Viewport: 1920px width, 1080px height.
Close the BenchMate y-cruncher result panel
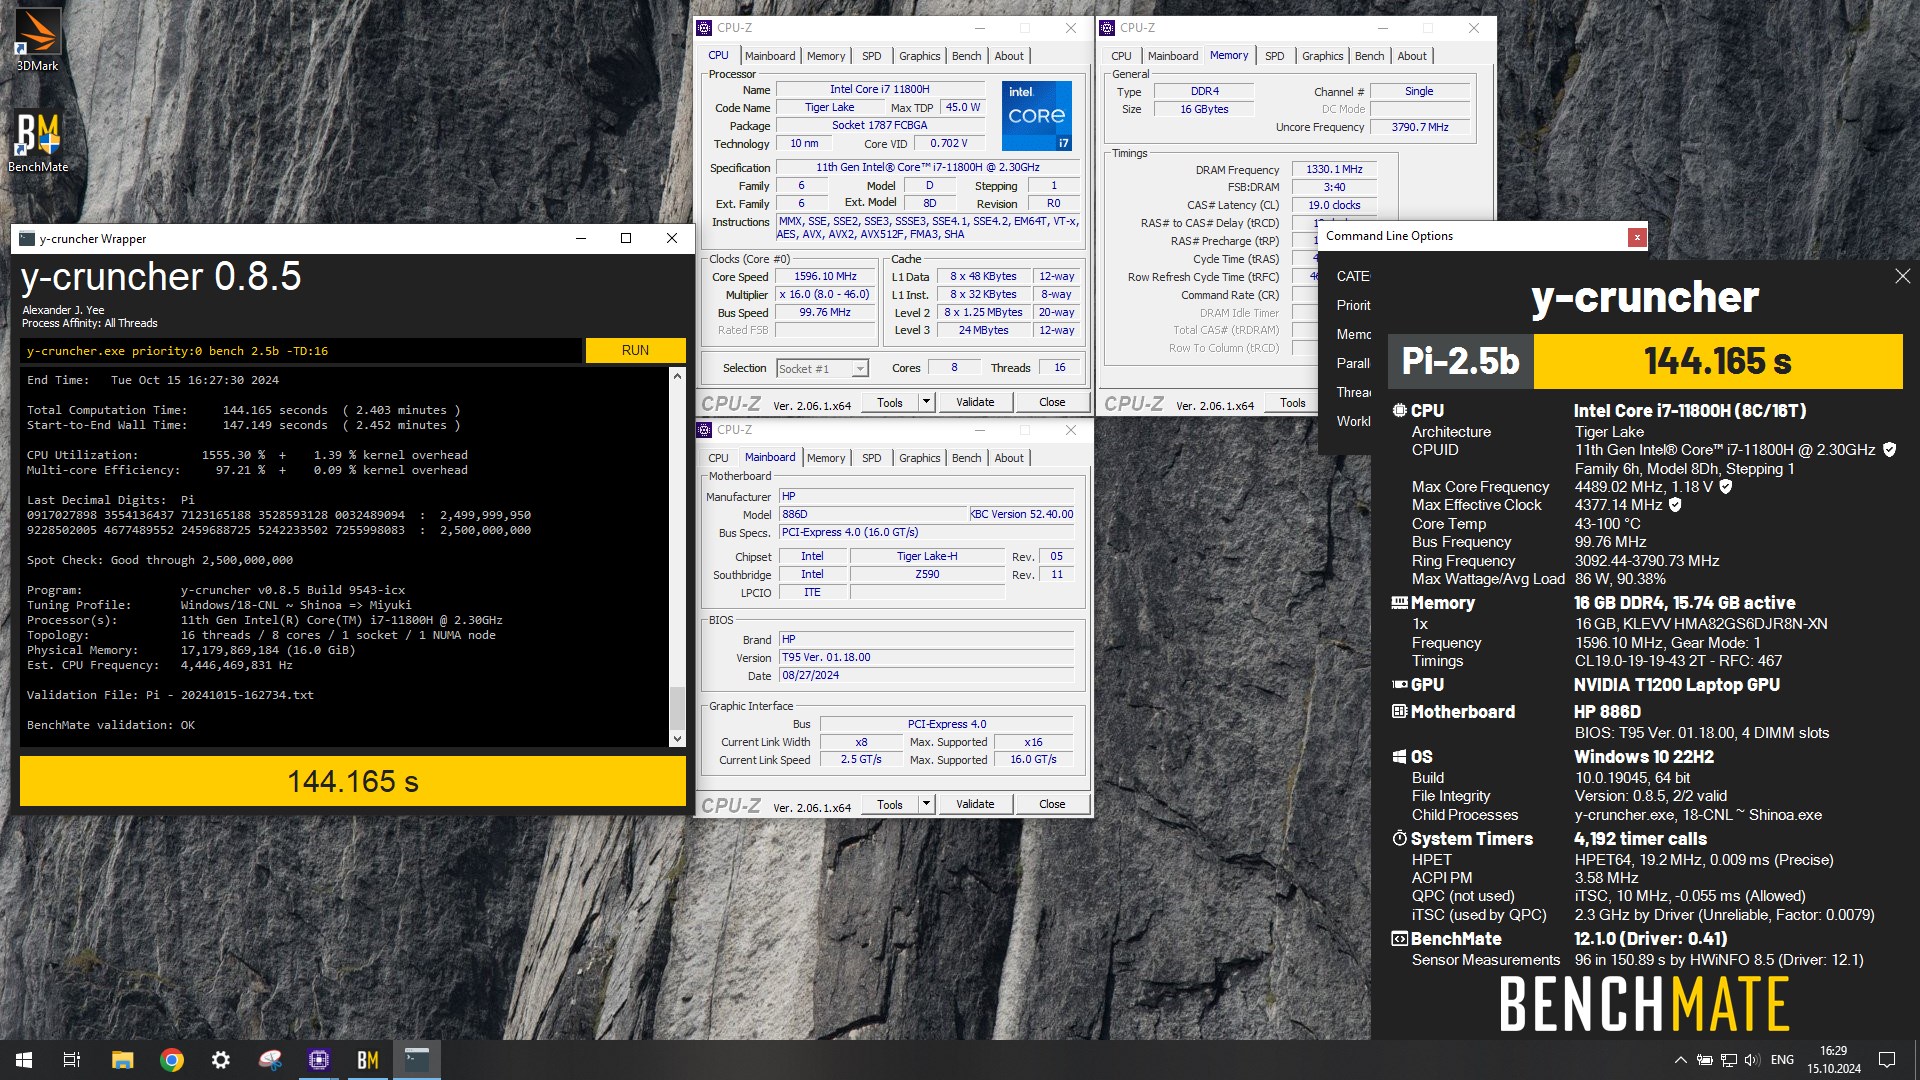[1902, 276]
